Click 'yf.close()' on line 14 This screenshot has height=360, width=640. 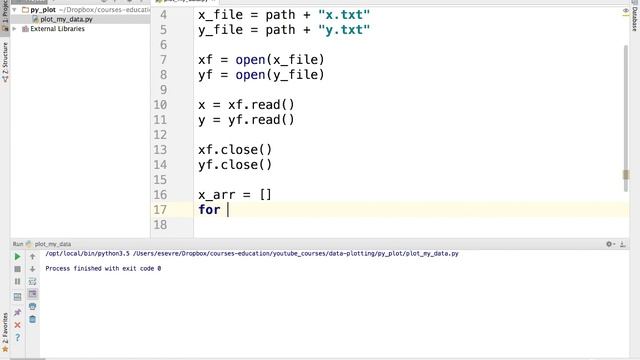pyautogui.click(x=235, y=165)
